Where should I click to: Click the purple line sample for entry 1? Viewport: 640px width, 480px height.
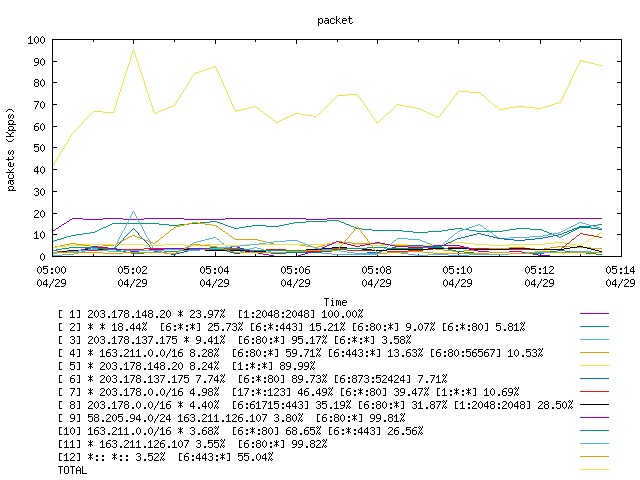pyautogui.click(x=594, y=313)
